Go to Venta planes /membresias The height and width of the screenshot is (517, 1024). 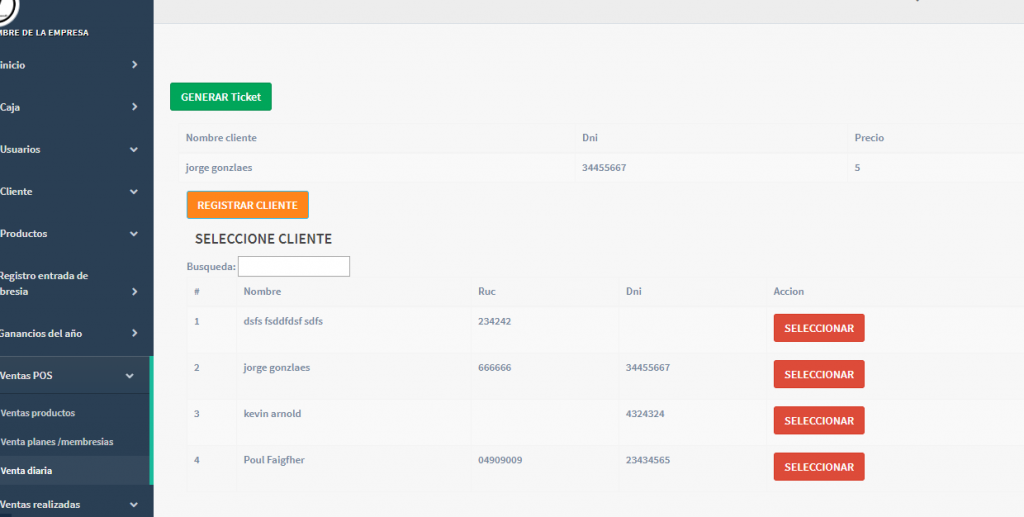(57, 441)
